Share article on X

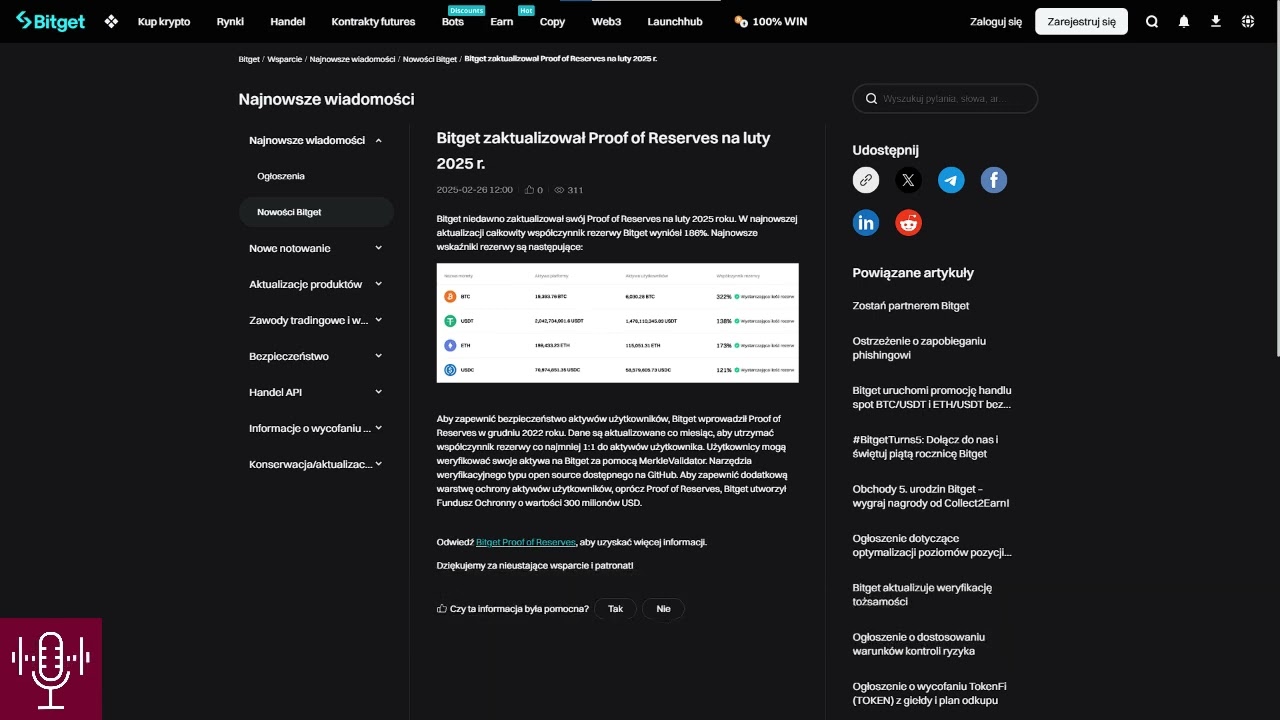click(x=908, y=180)
